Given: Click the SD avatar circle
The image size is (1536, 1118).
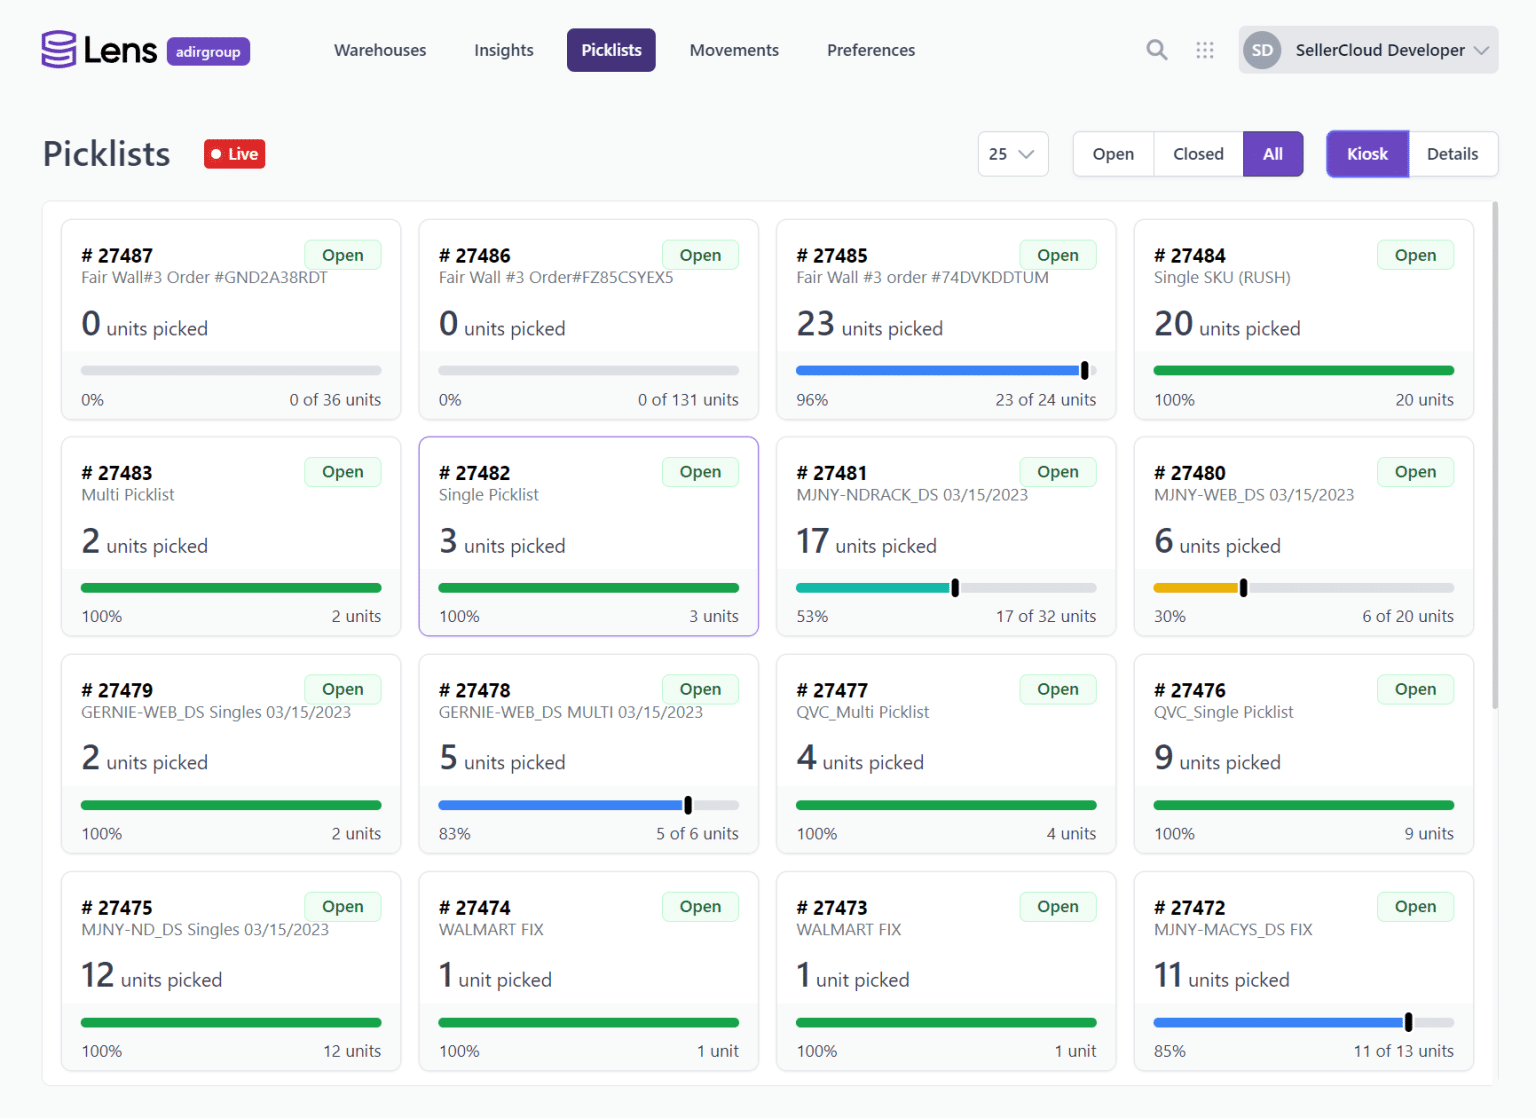Looking at the screenshot, I should pos(1262,49).
